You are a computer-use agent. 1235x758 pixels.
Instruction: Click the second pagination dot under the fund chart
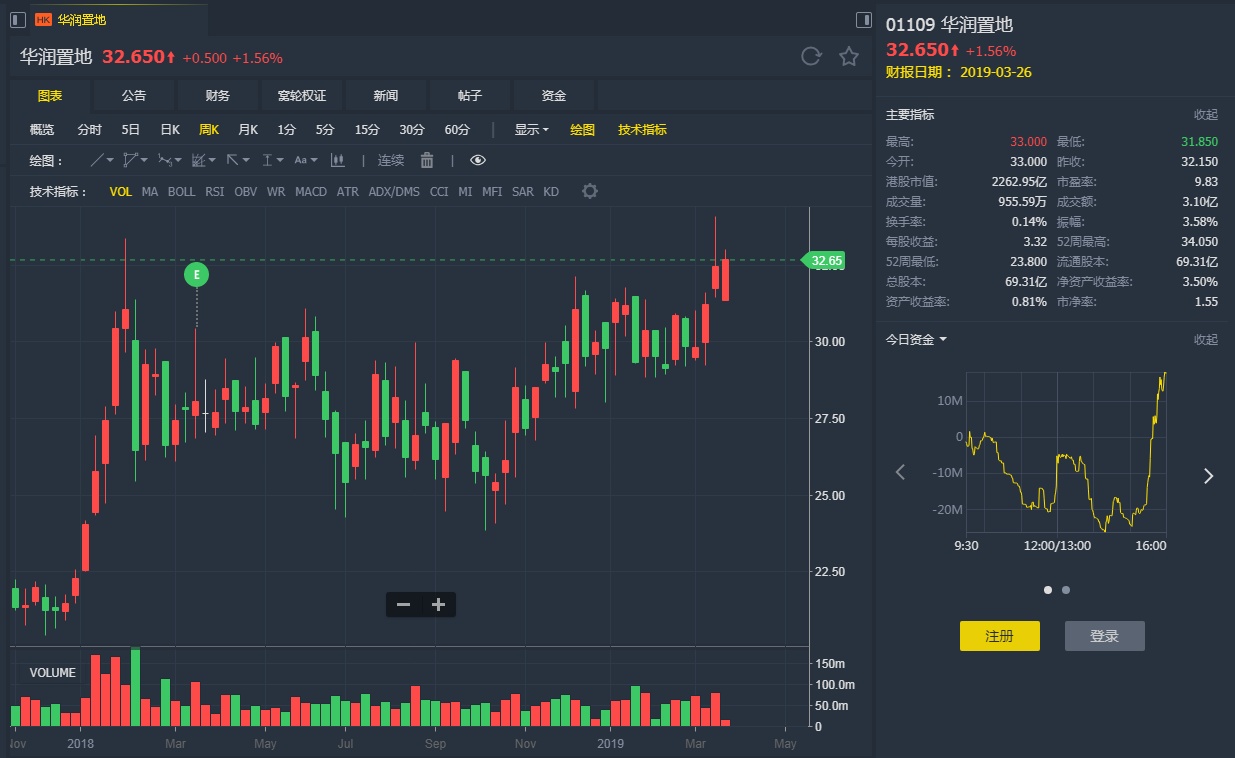point(1066,590)
